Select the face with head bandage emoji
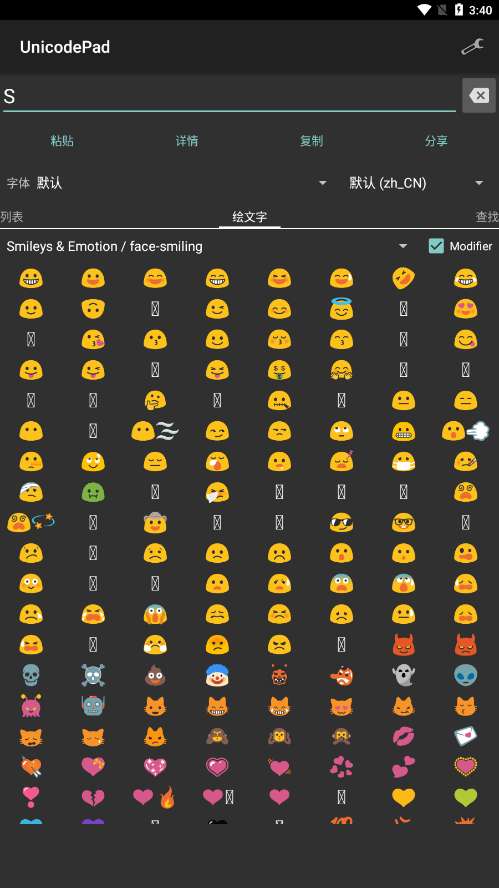The height and width of the screenshot is (888, 499). pyautogui.click(x=31, y=492)
